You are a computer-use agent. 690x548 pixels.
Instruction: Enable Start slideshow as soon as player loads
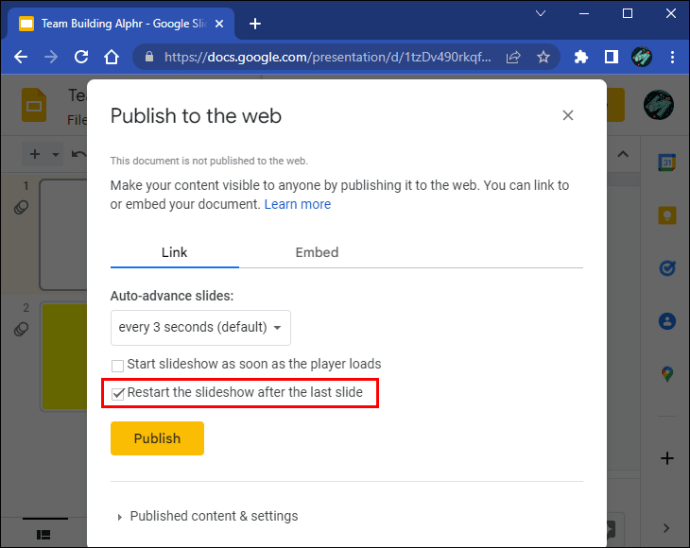coord(117,365)
